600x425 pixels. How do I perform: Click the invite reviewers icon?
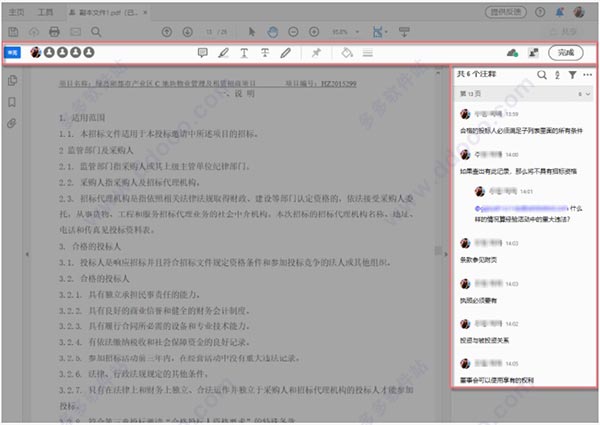[x=533, y=53]
